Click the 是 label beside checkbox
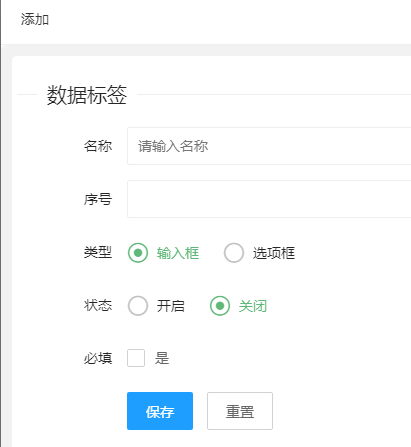Viewport: 411px width, 447px height. [x=162, y=358]
